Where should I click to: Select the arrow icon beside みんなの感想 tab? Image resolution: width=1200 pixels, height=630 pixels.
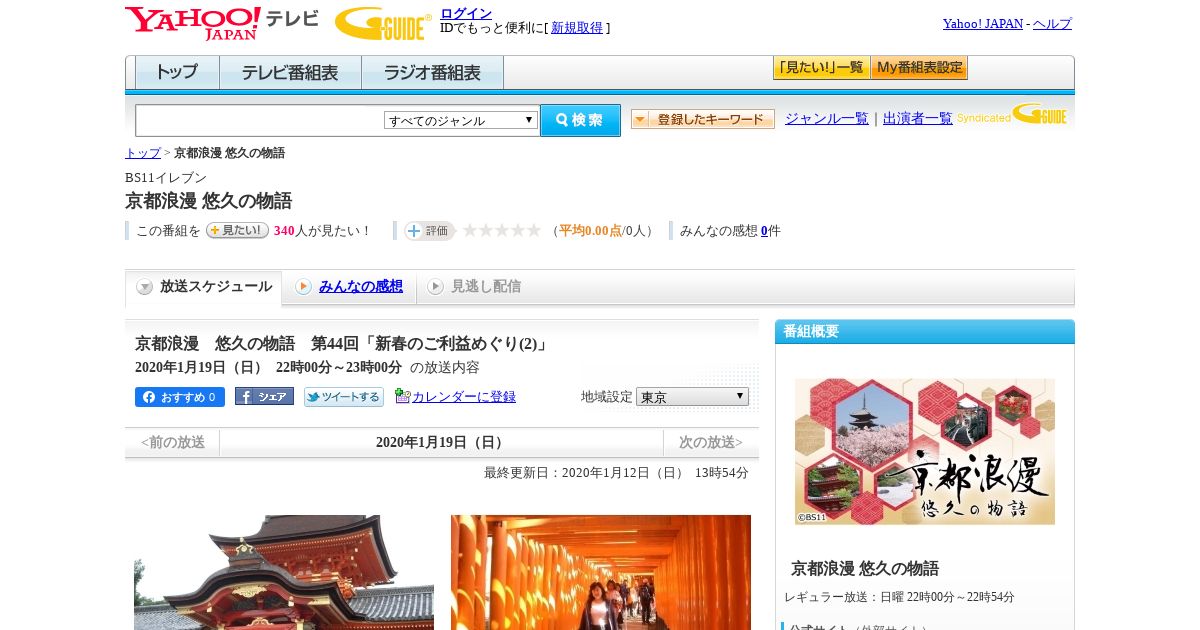[303, 287]
